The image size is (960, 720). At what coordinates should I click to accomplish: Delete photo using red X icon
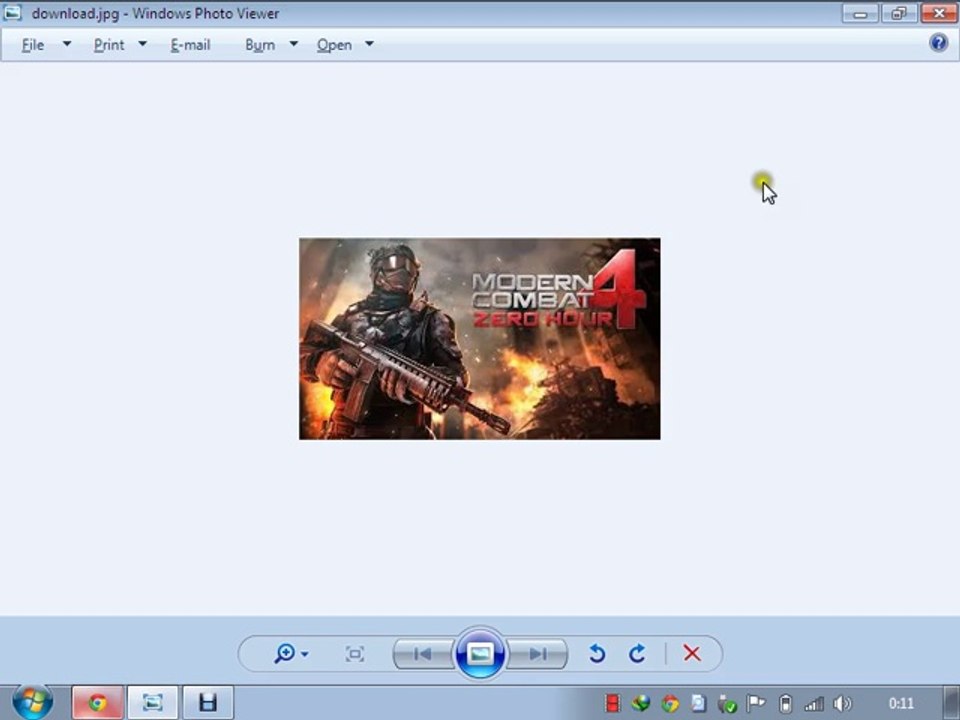692,653
